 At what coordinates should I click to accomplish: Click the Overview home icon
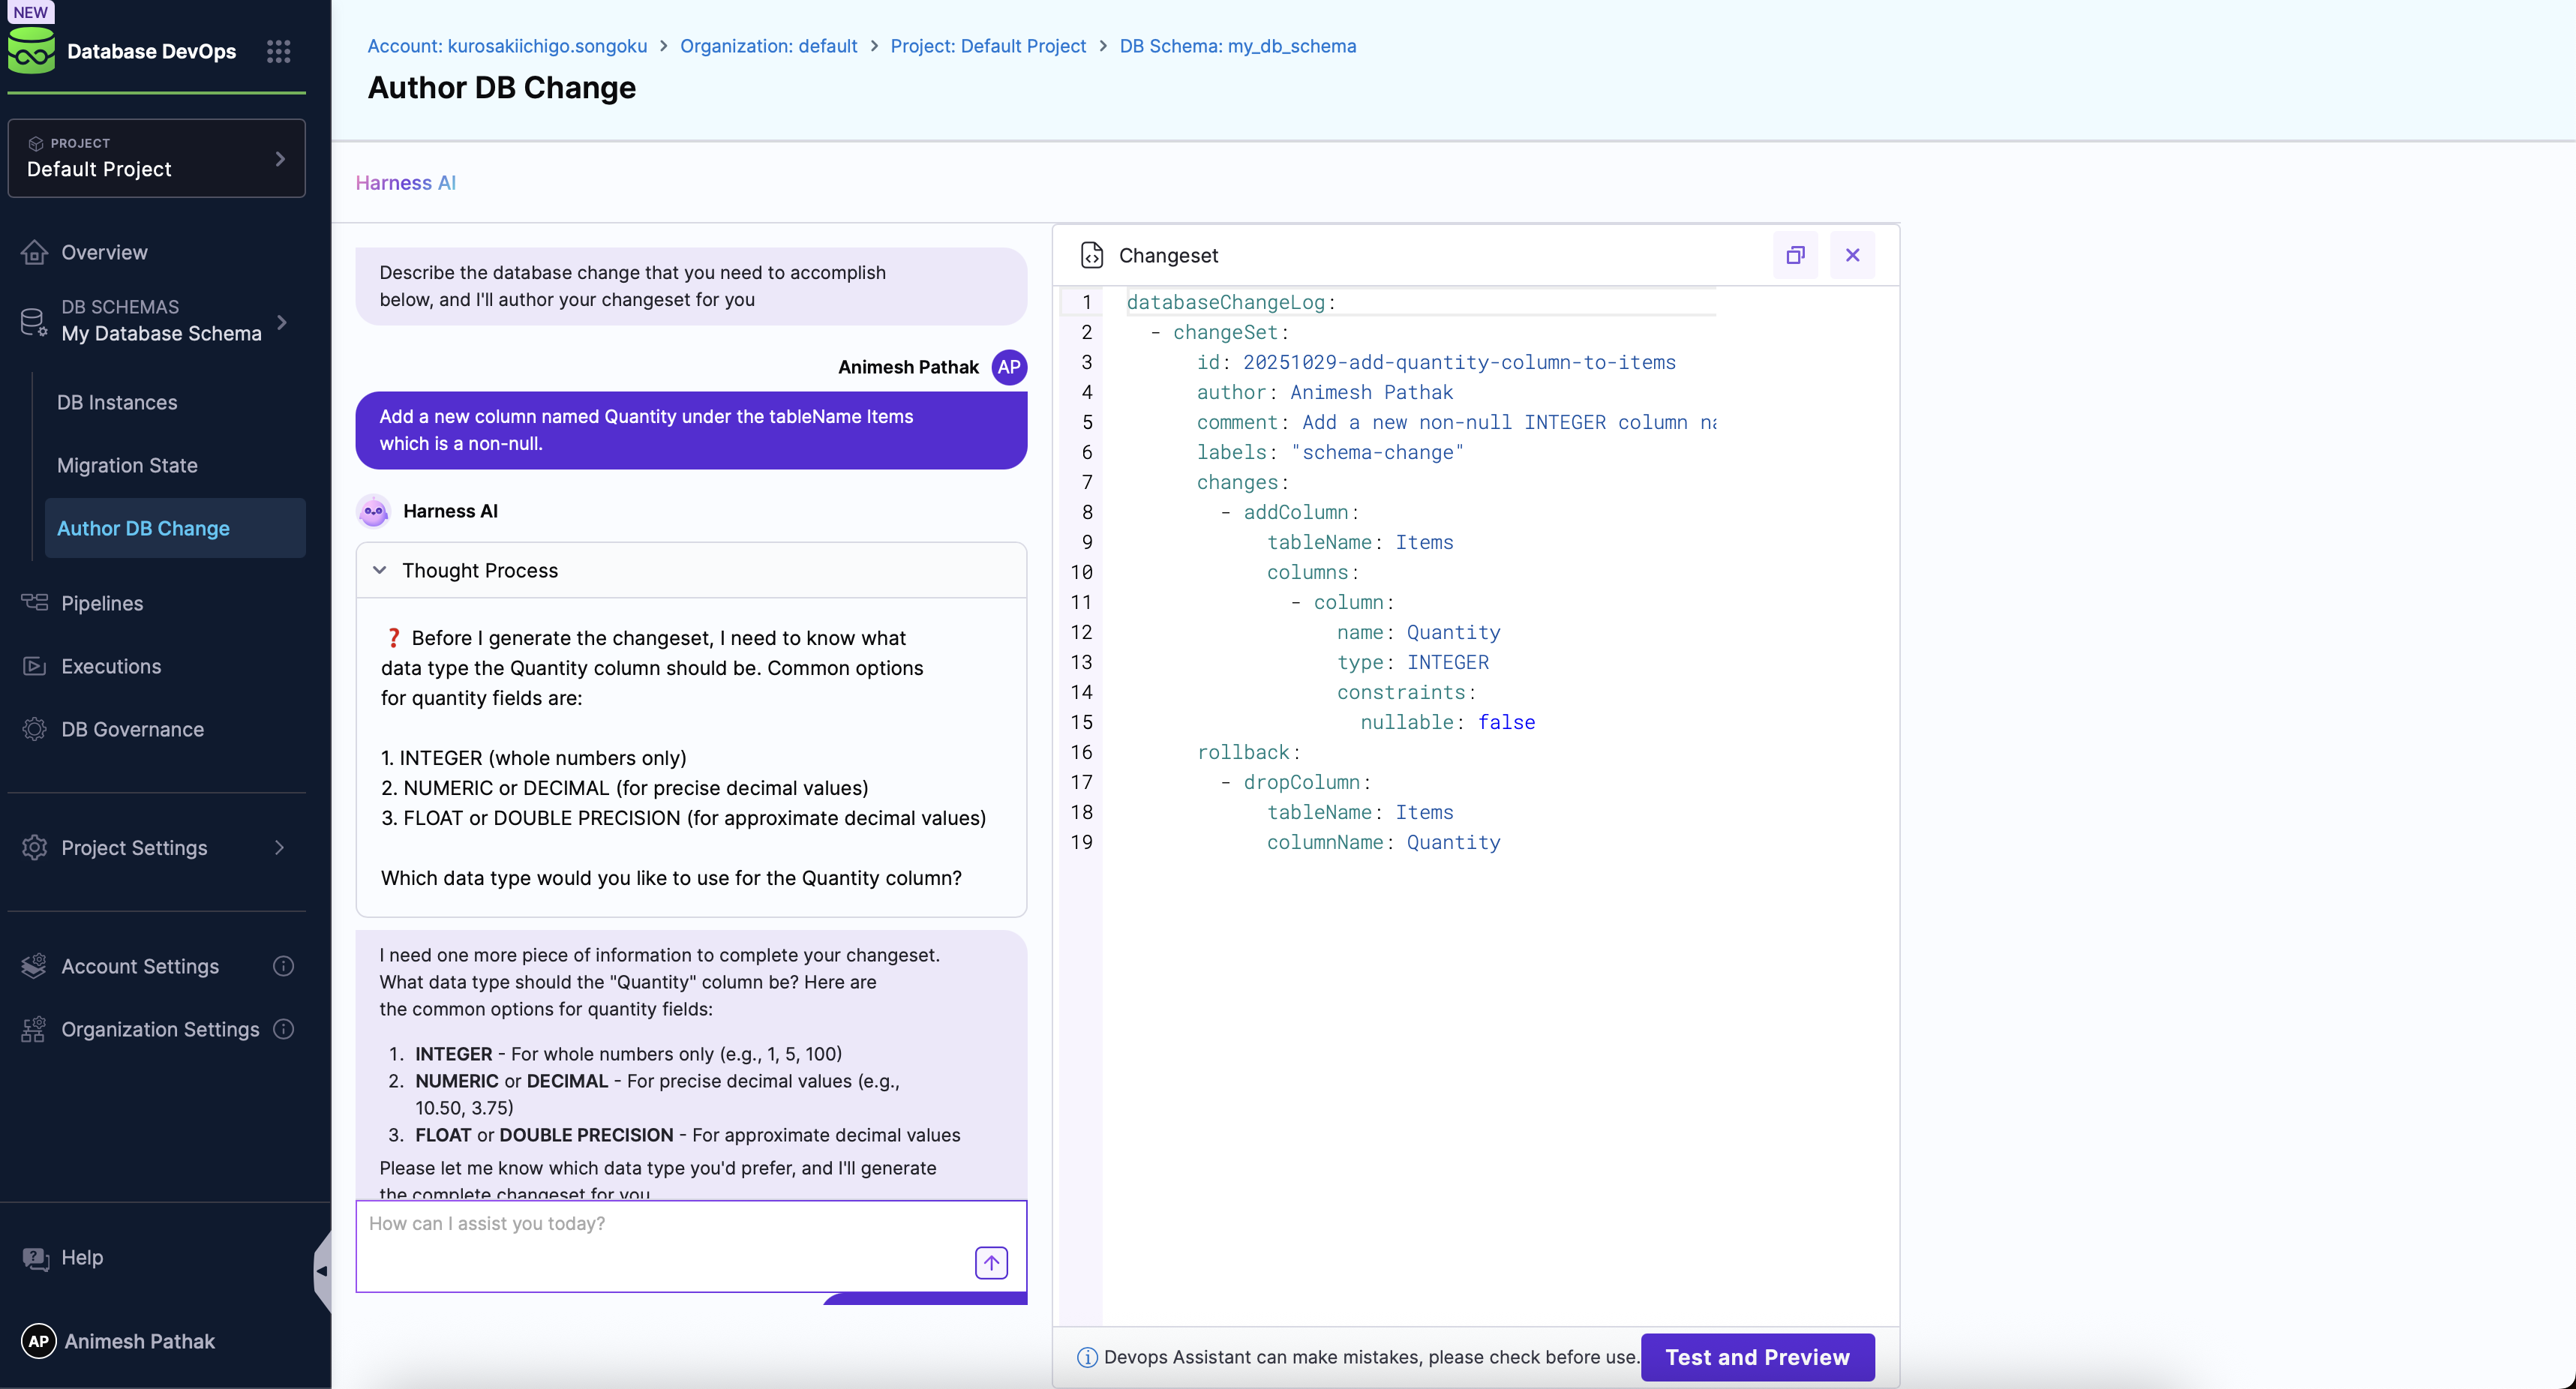click(34, 252)
